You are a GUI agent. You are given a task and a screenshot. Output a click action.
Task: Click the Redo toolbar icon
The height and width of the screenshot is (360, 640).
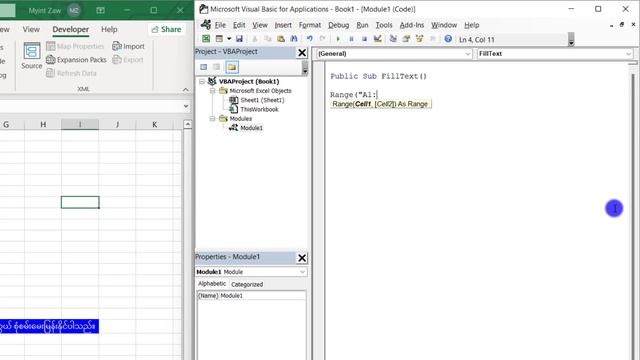322,39
